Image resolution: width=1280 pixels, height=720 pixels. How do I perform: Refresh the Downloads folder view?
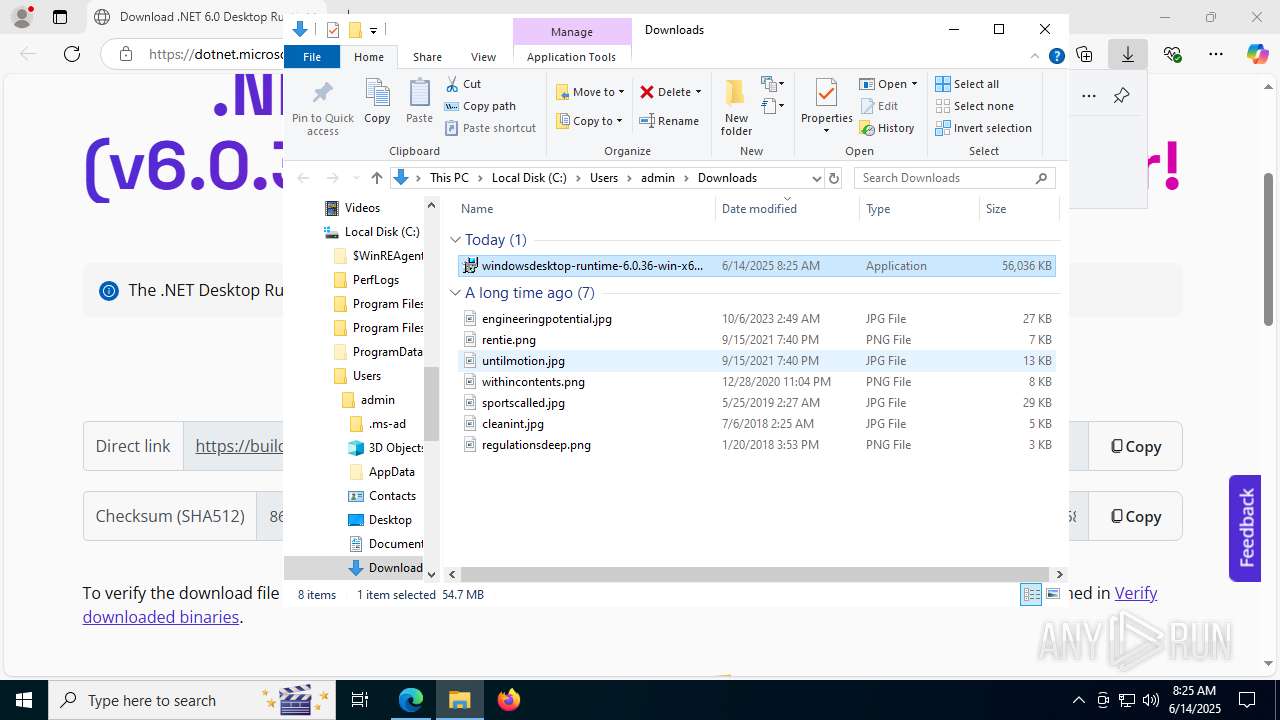coord(835,178)
